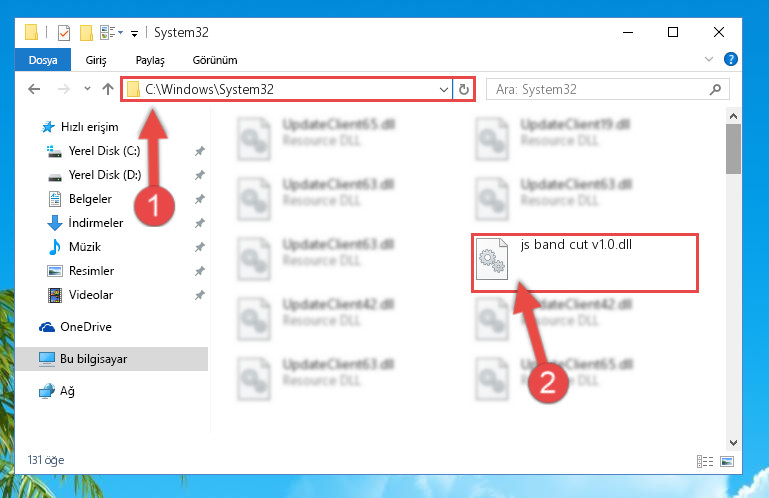Expand the ribbon with the chevron
The image size is (769, 498).
pyautogui.click(x=709, y=59)
